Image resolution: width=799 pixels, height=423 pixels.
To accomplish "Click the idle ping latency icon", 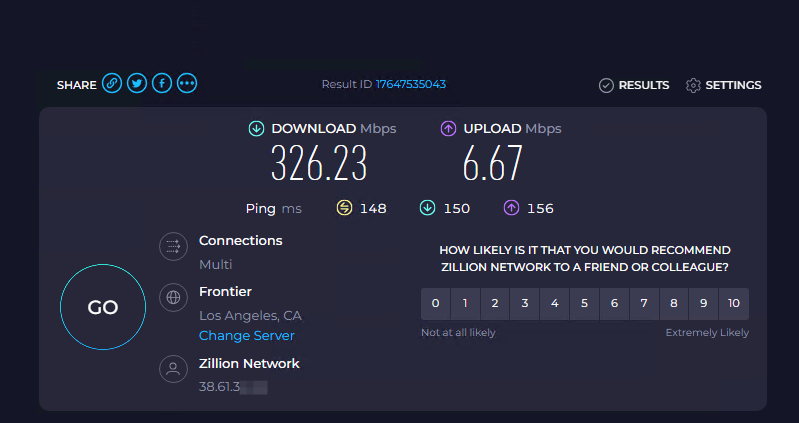I will point(346,208).
